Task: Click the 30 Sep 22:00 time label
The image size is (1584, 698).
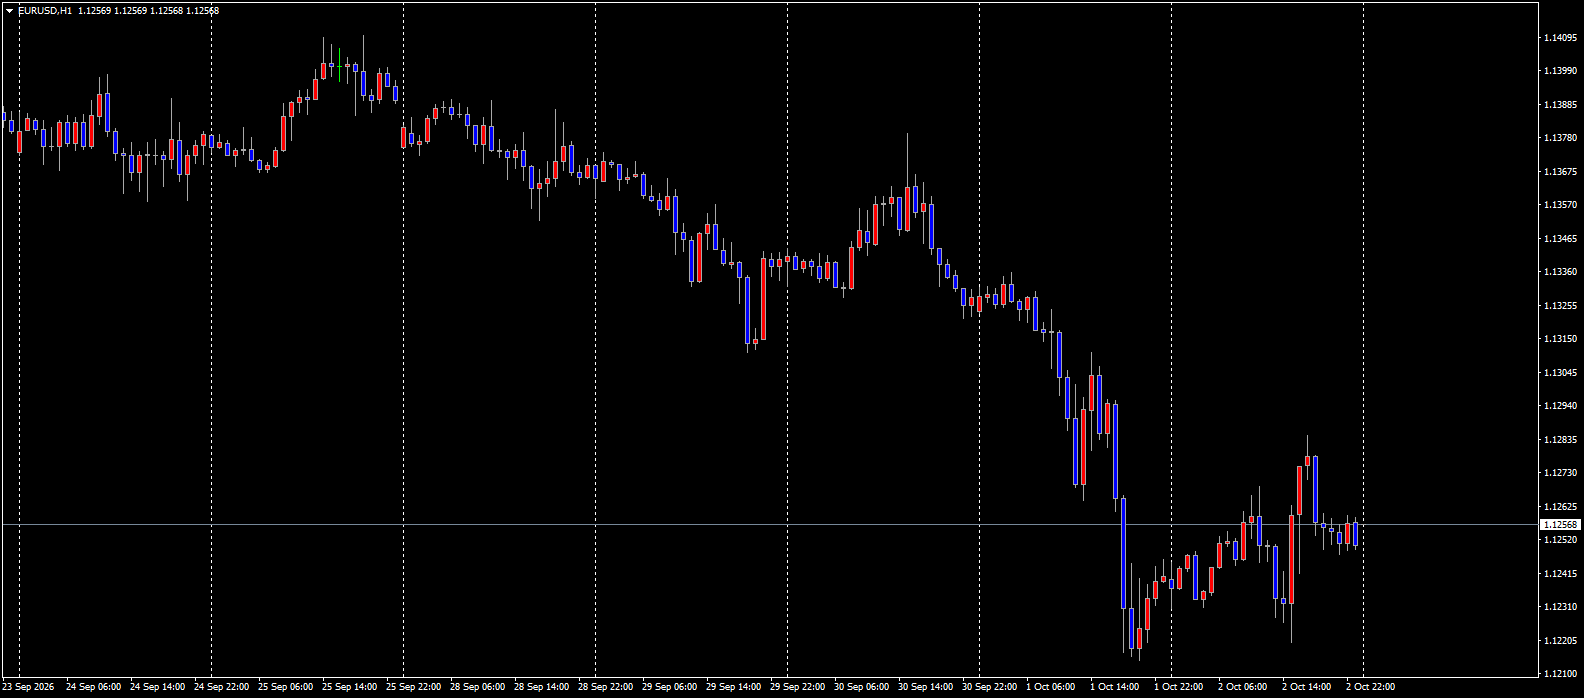Action: point(989,687)
